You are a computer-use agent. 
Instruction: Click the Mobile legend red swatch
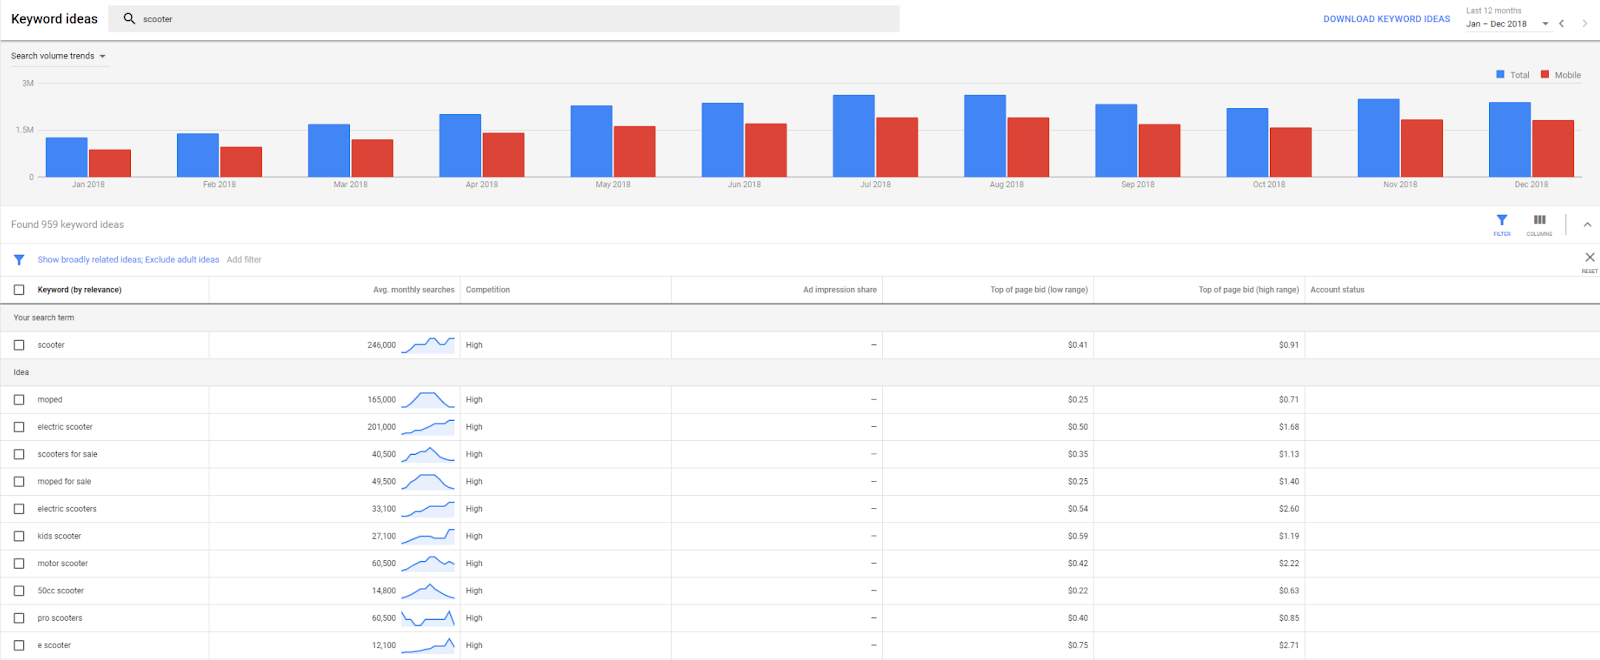pos(1545,74)
